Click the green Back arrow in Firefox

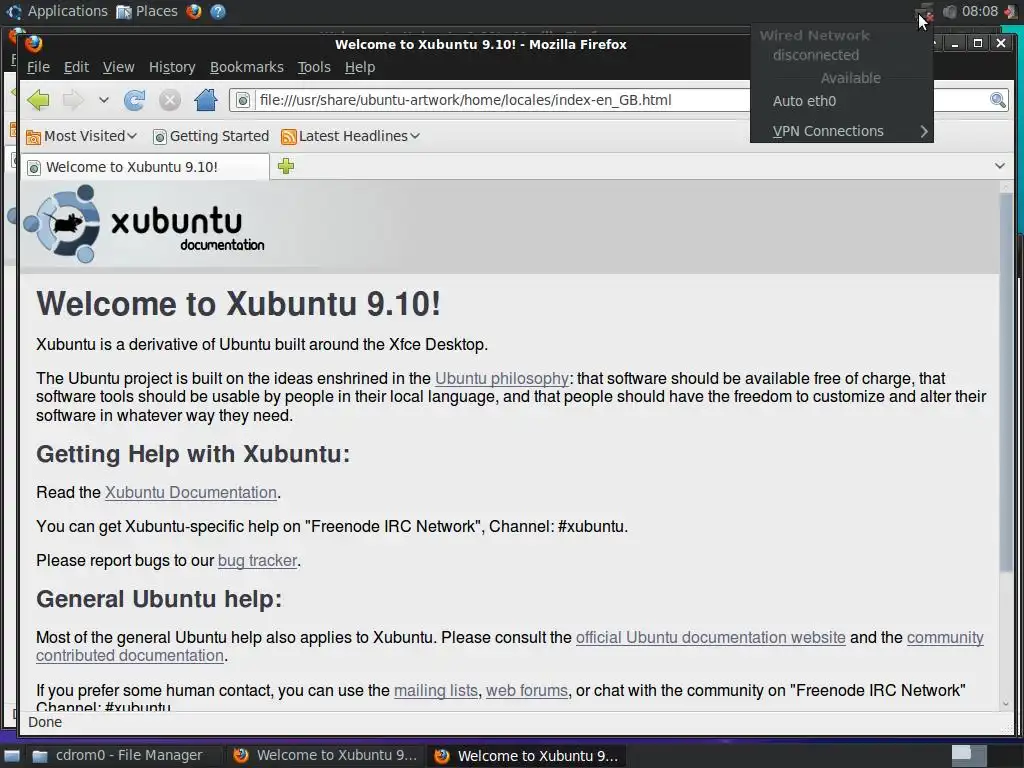point(39,100)
